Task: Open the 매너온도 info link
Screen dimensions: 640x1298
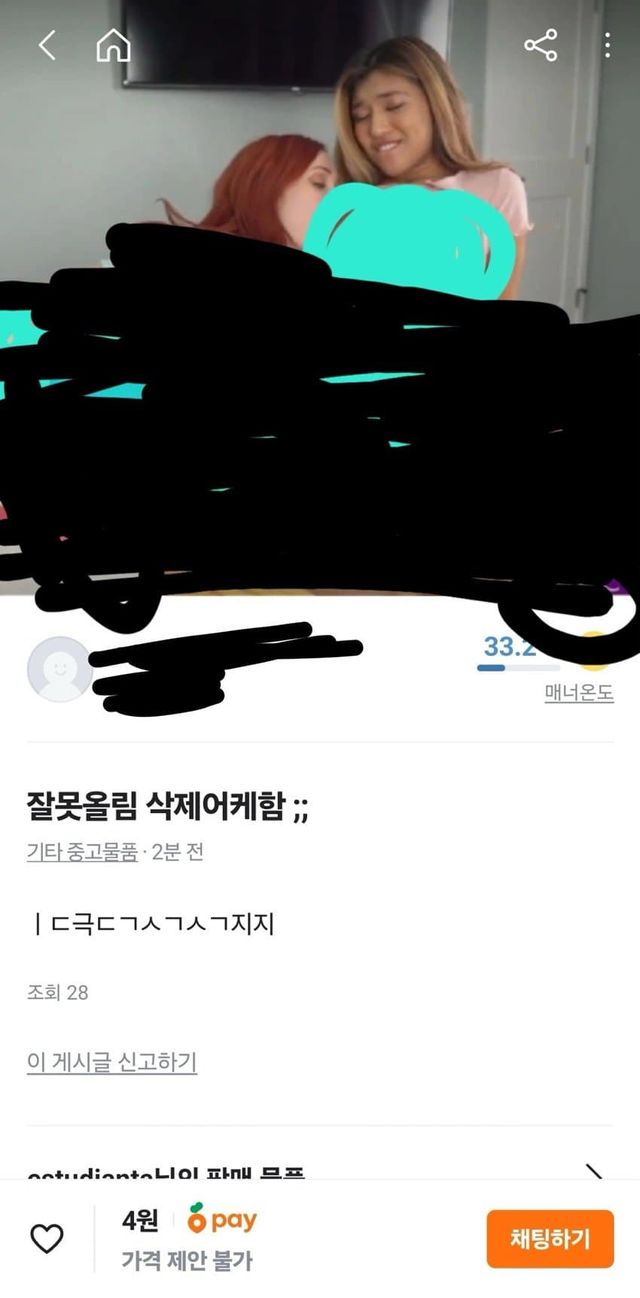Action: coord(579,693)
